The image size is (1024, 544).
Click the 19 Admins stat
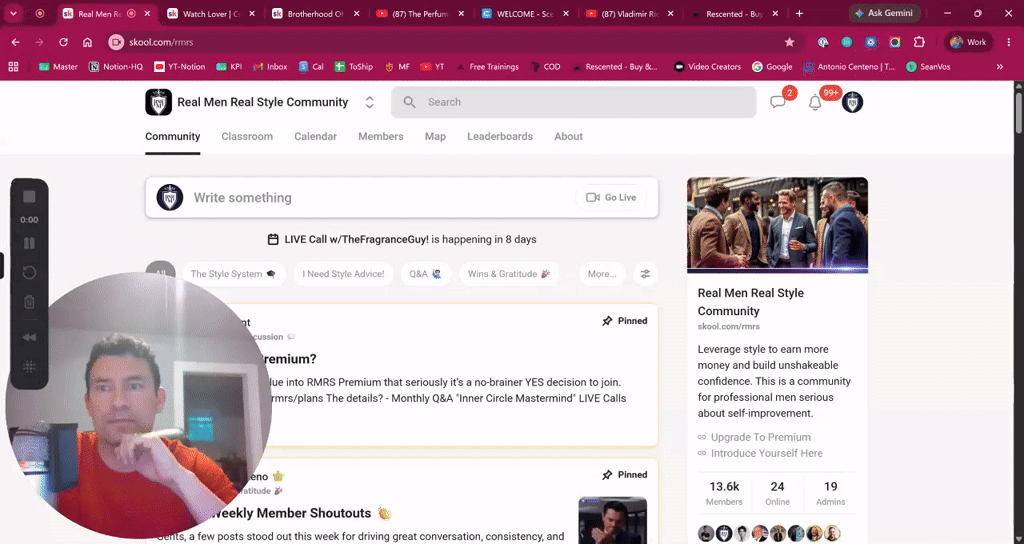tap(830, 493)
